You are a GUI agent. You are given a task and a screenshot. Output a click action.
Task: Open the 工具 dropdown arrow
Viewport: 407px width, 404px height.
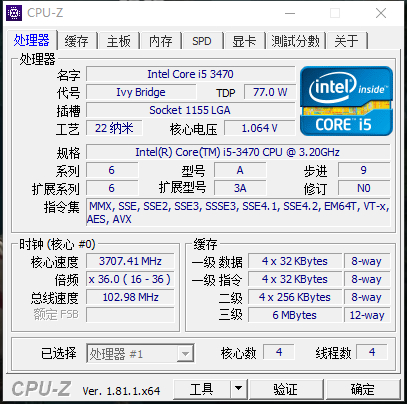point(238,388)
